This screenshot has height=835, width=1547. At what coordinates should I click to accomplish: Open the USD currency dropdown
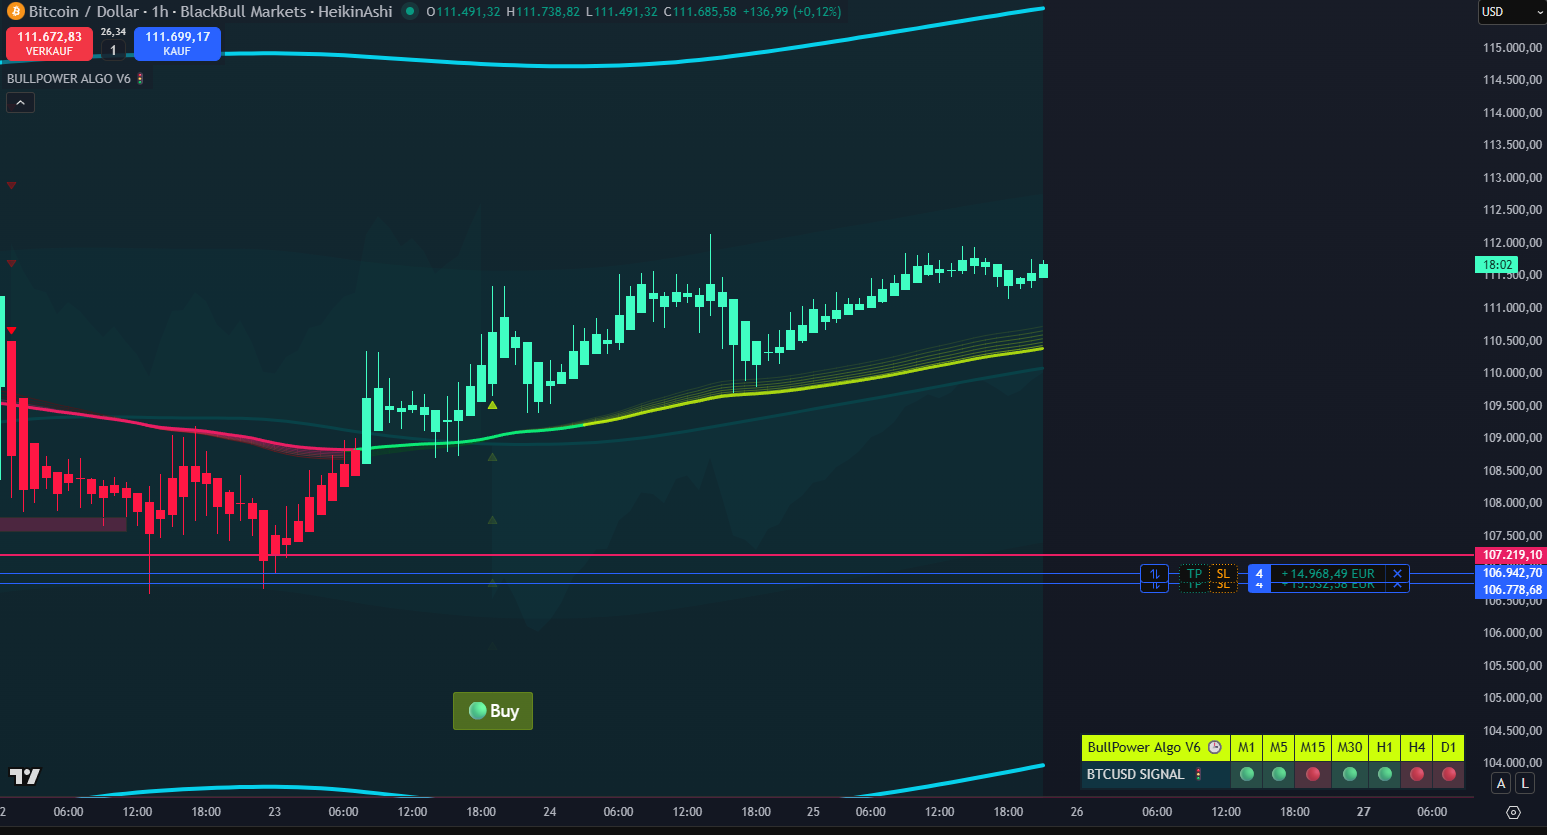point(1511,12)
